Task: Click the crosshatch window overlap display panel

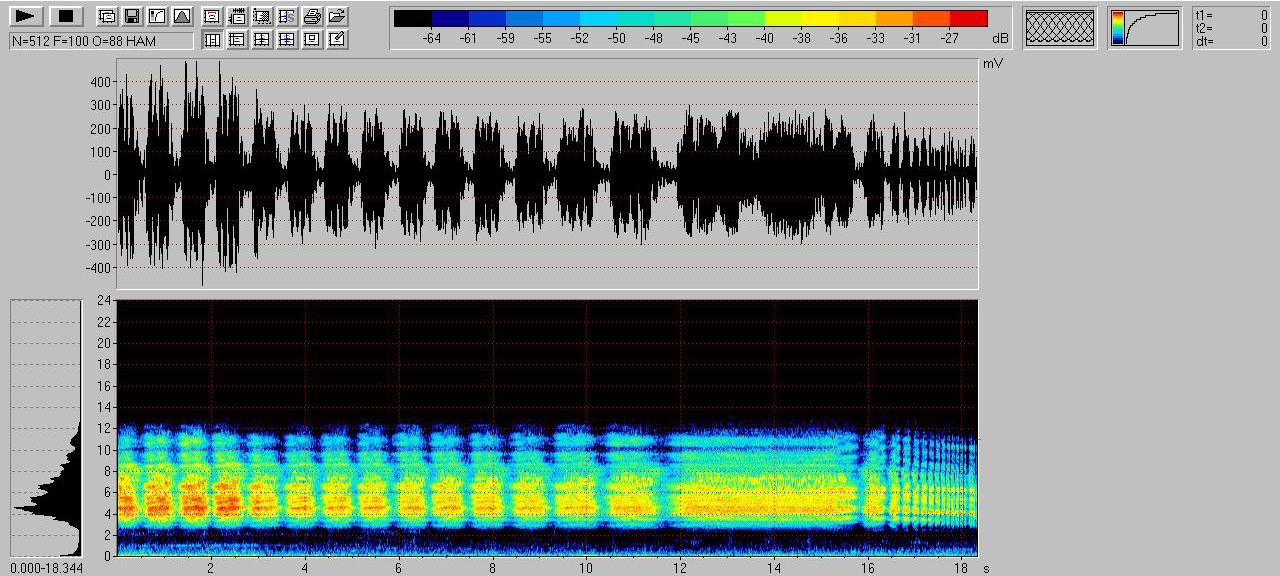Action: pyautogui.click(x=1061, y=27)
